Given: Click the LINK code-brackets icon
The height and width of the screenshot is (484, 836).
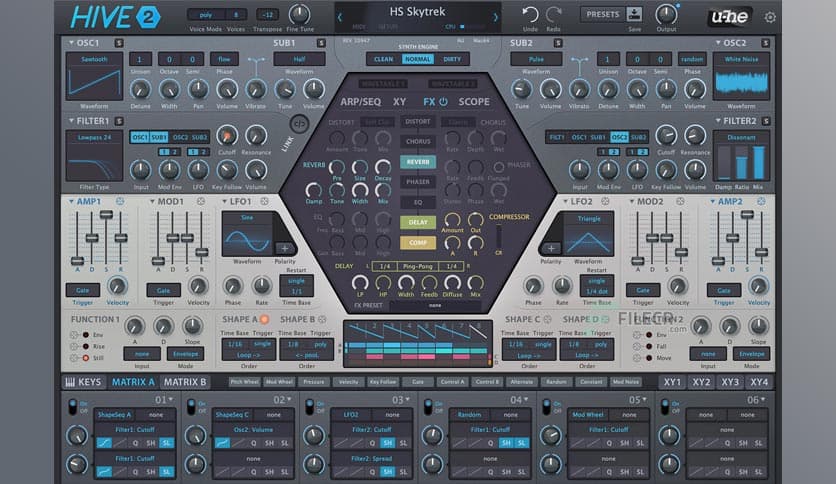Looking at the screenshot, I should 298,124.
